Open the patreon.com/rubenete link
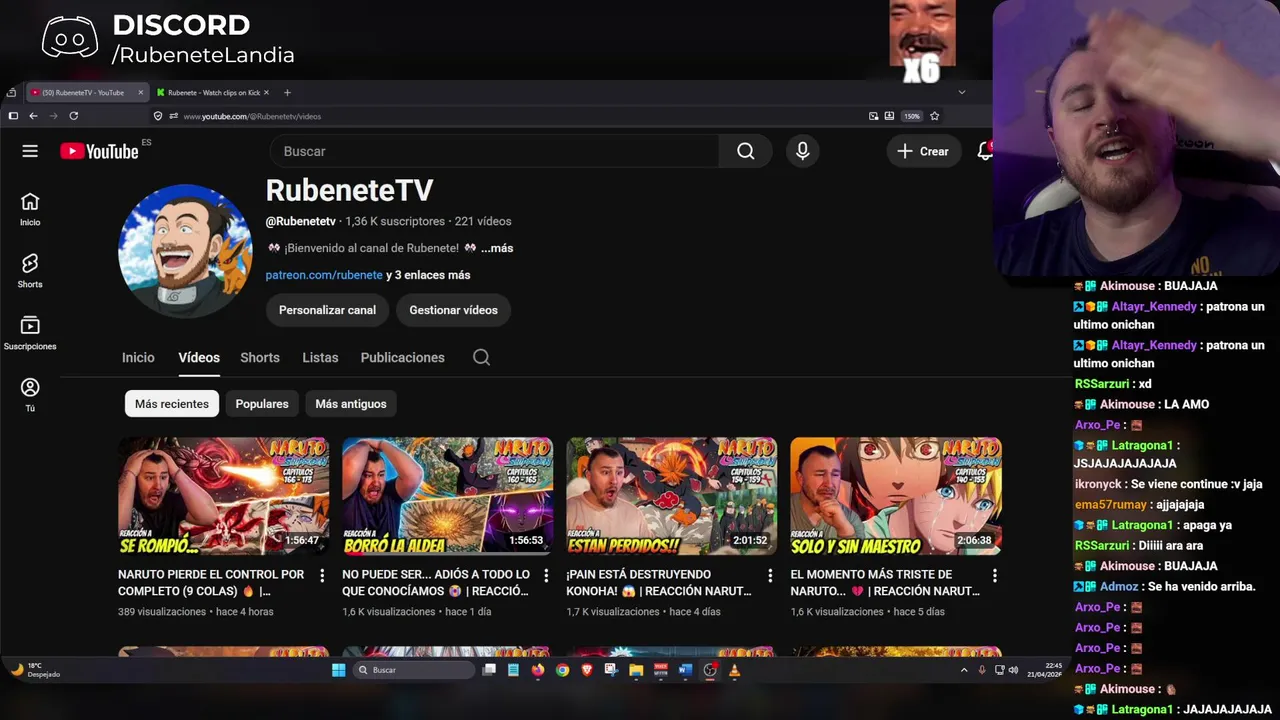The height and width of the screenshot is (720, 1280). point(324,275)
